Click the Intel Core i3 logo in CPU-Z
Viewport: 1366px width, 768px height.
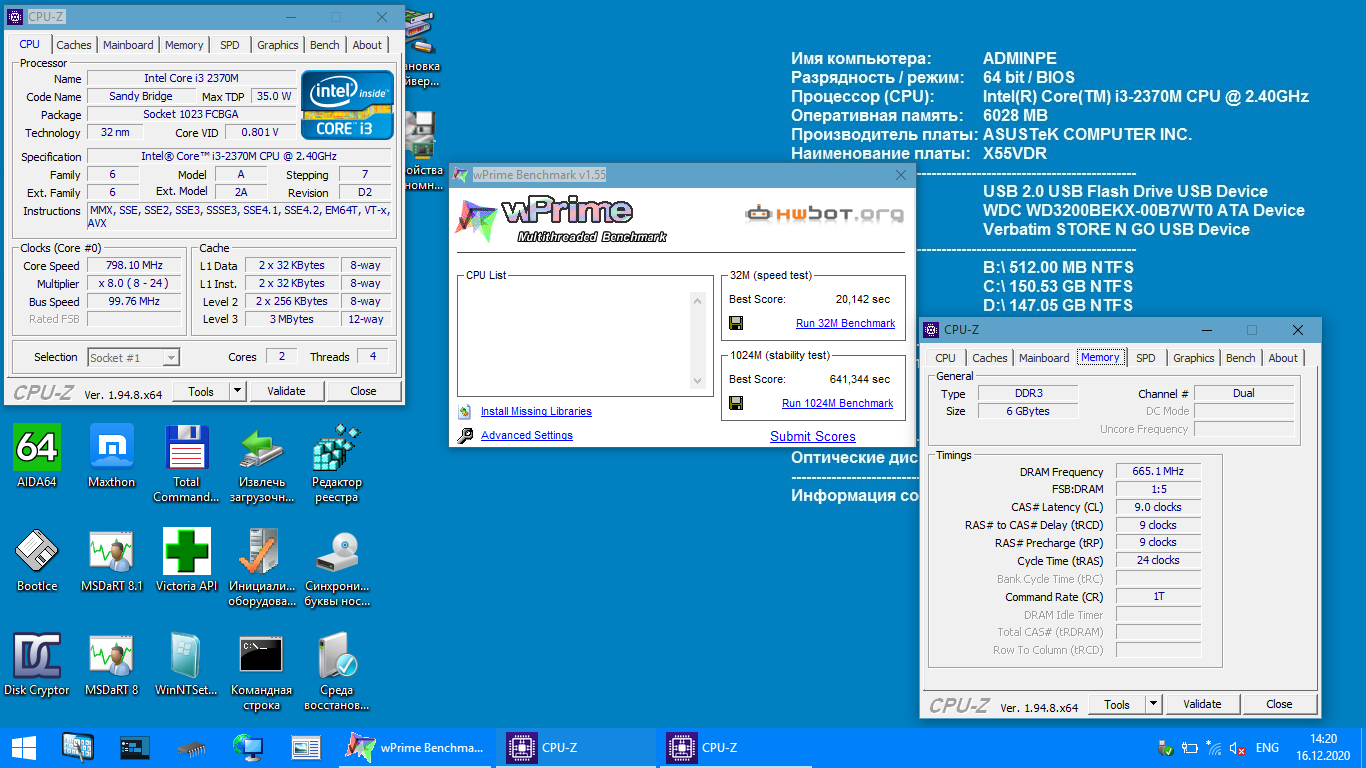(x=348, y=104)
